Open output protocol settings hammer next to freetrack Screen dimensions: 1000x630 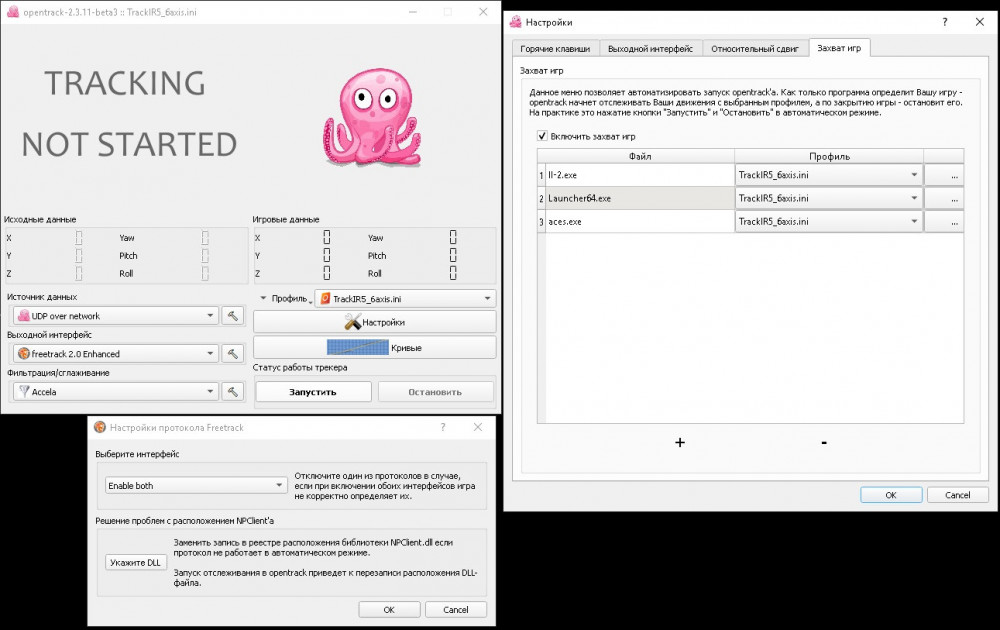233,353
